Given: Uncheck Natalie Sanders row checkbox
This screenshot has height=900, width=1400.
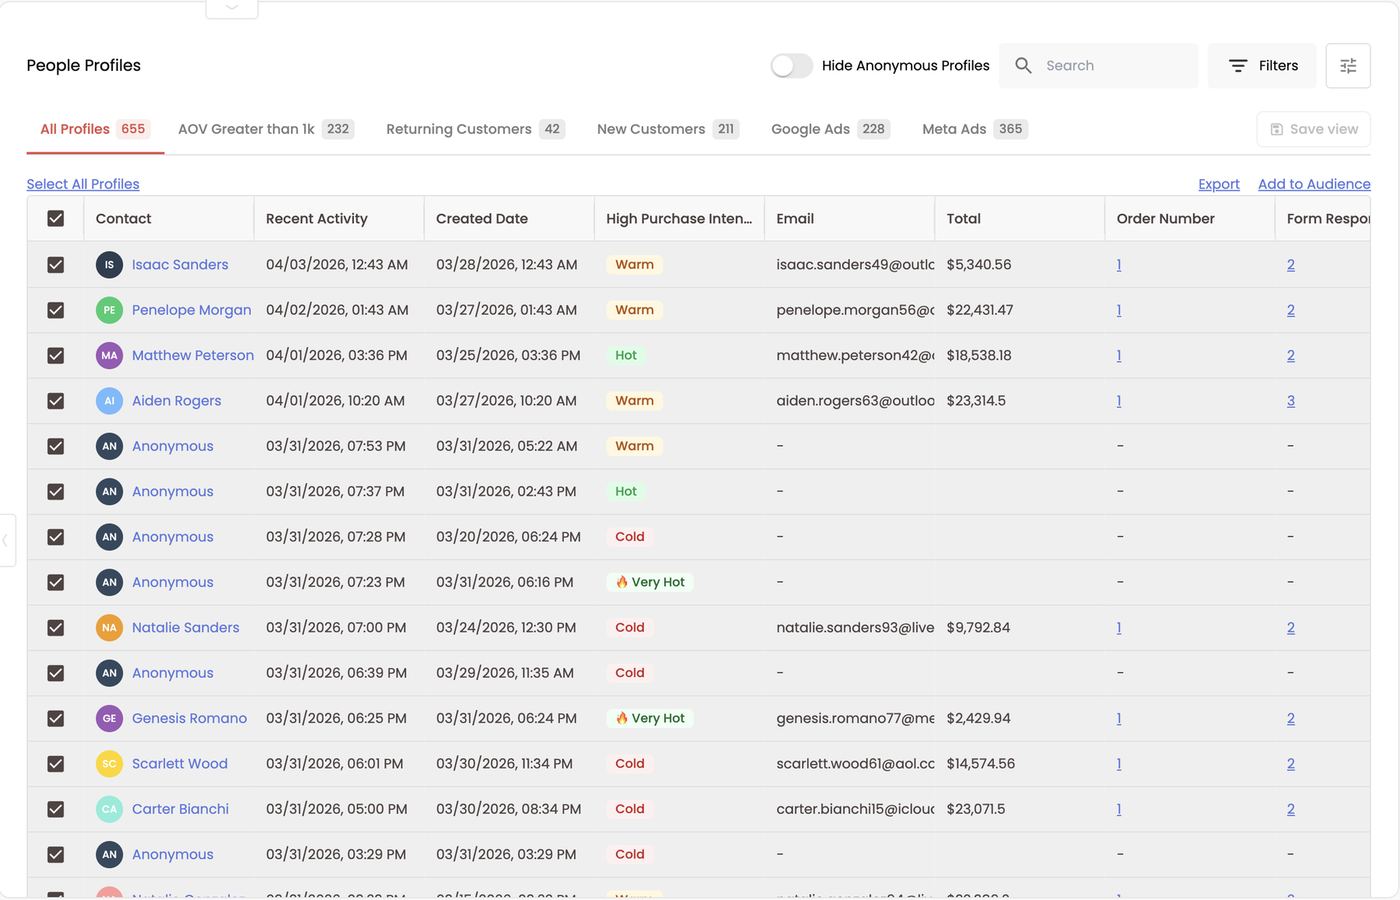Looking at the screenshot, I should (x=56, y=628).
